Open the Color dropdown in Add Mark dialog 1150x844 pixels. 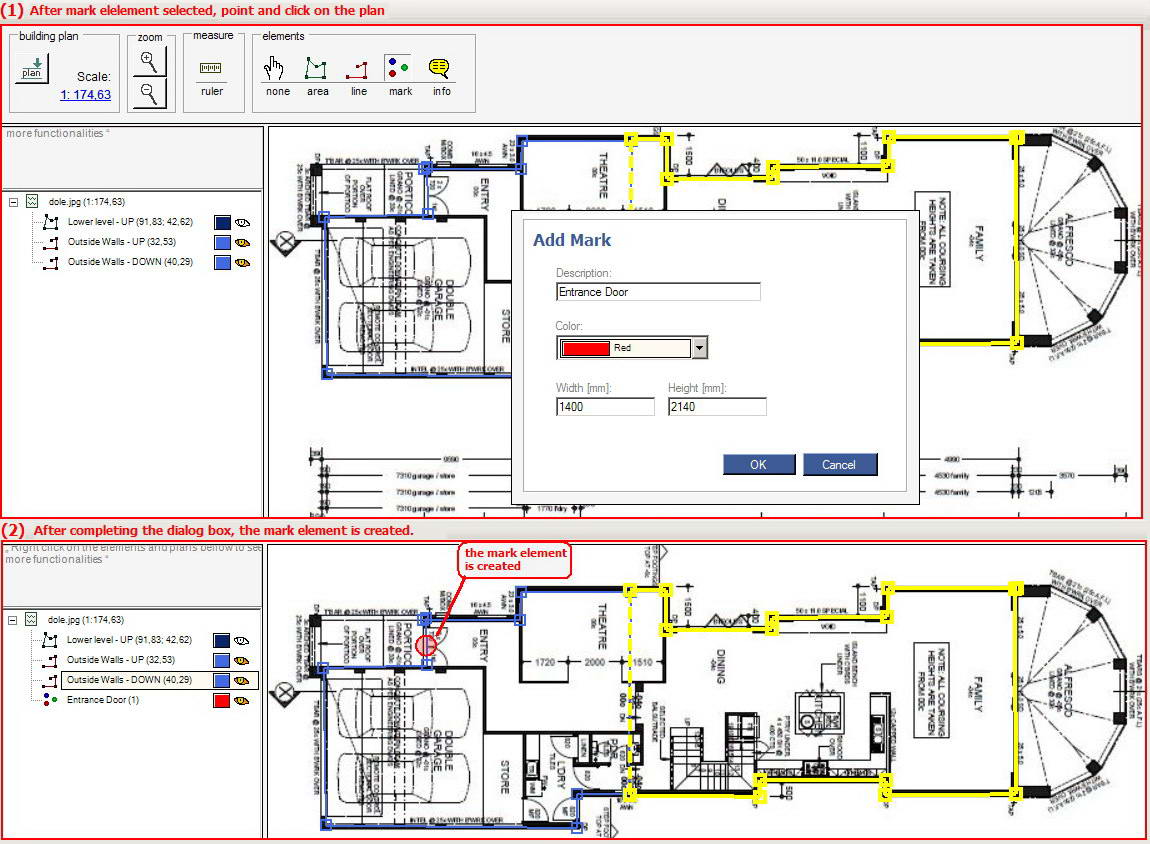click(700, 348)
